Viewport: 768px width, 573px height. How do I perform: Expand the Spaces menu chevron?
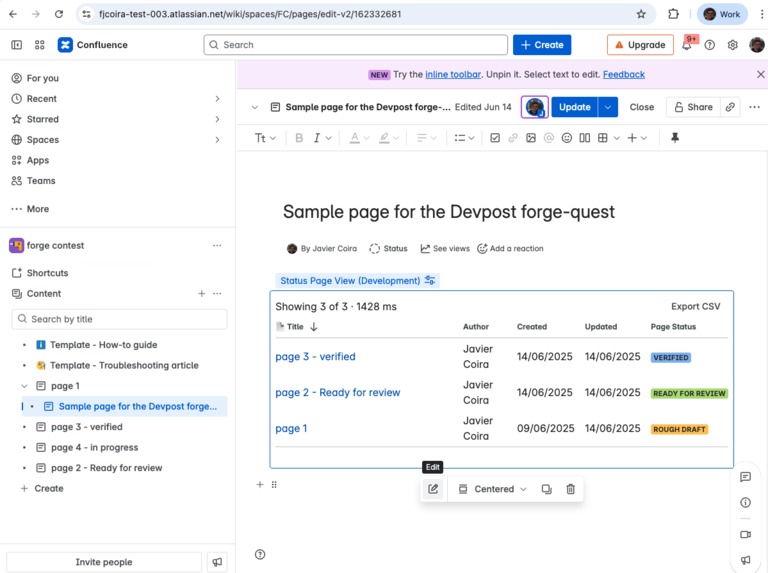(217, 140)
